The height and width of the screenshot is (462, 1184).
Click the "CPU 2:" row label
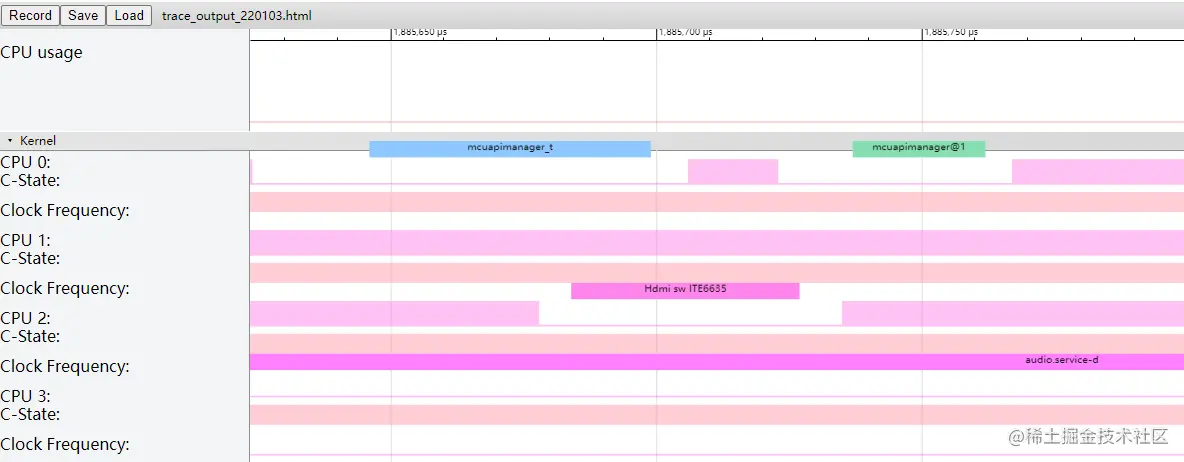pos(26,318)
